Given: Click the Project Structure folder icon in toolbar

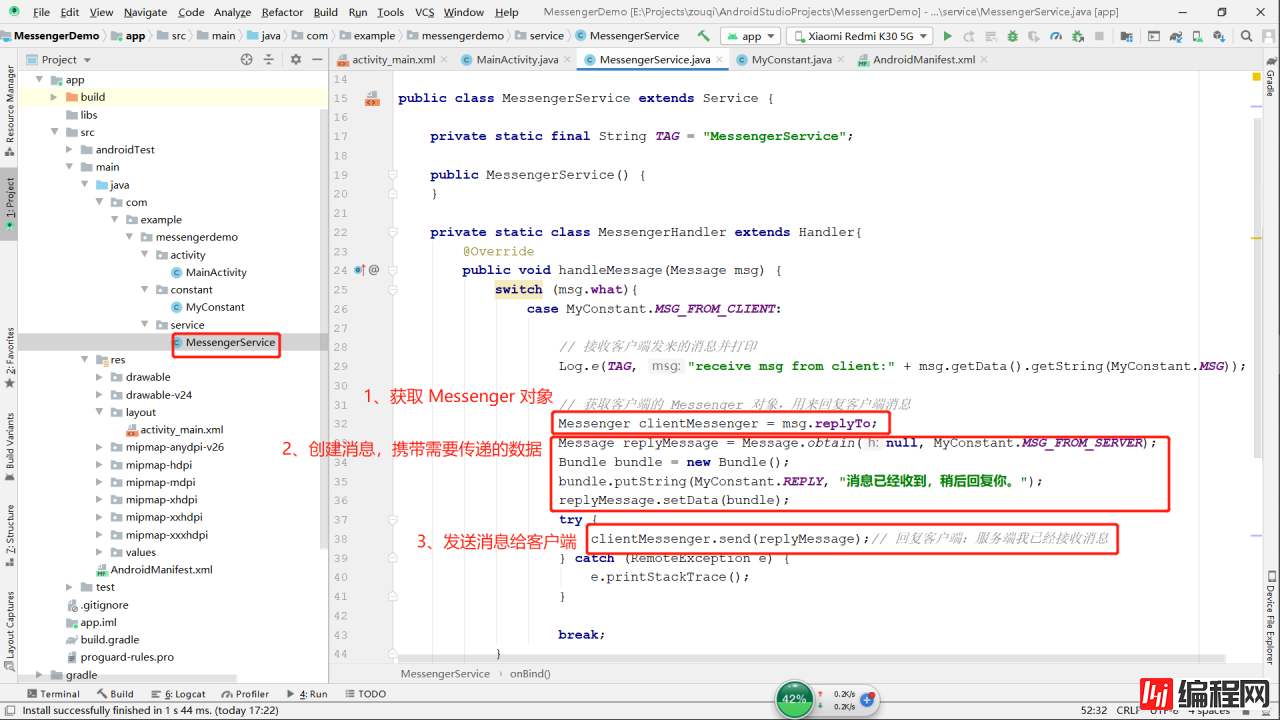Looking at the screenshot, I should click(1126, 36).
